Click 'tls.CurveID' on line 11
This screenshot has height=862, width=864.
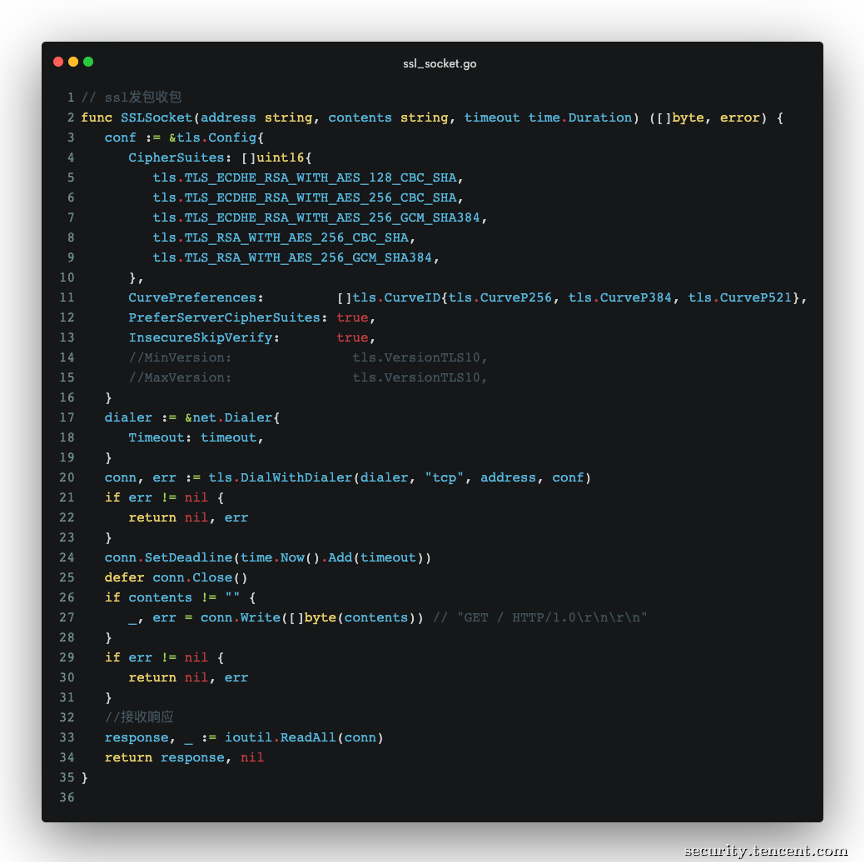coord(396,298)
